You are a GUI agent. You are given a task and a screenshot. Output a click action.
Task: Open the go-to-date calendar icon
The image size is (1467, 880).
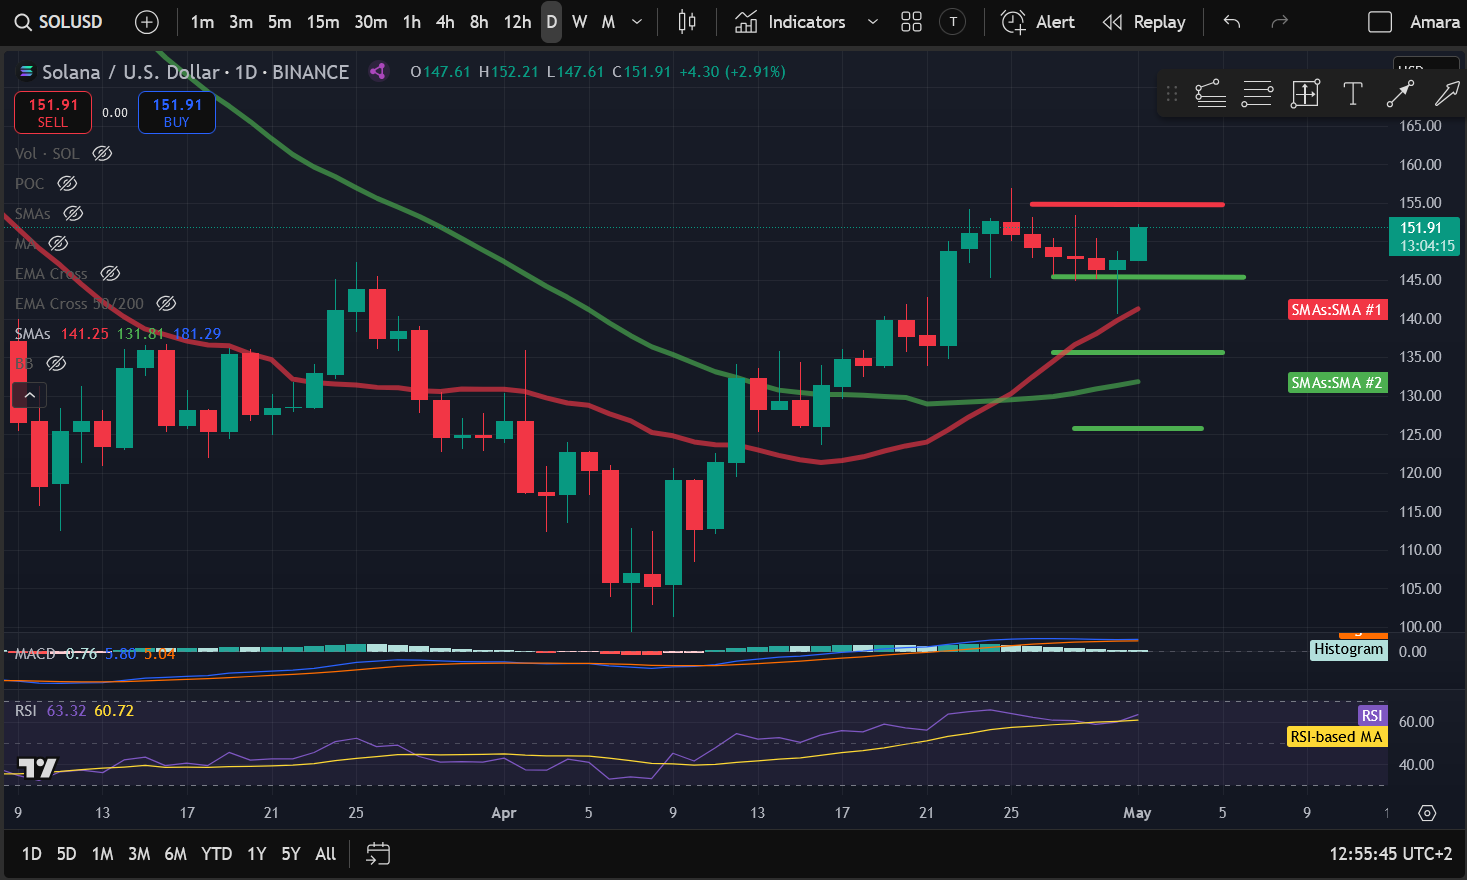click(x=377, y=854)
